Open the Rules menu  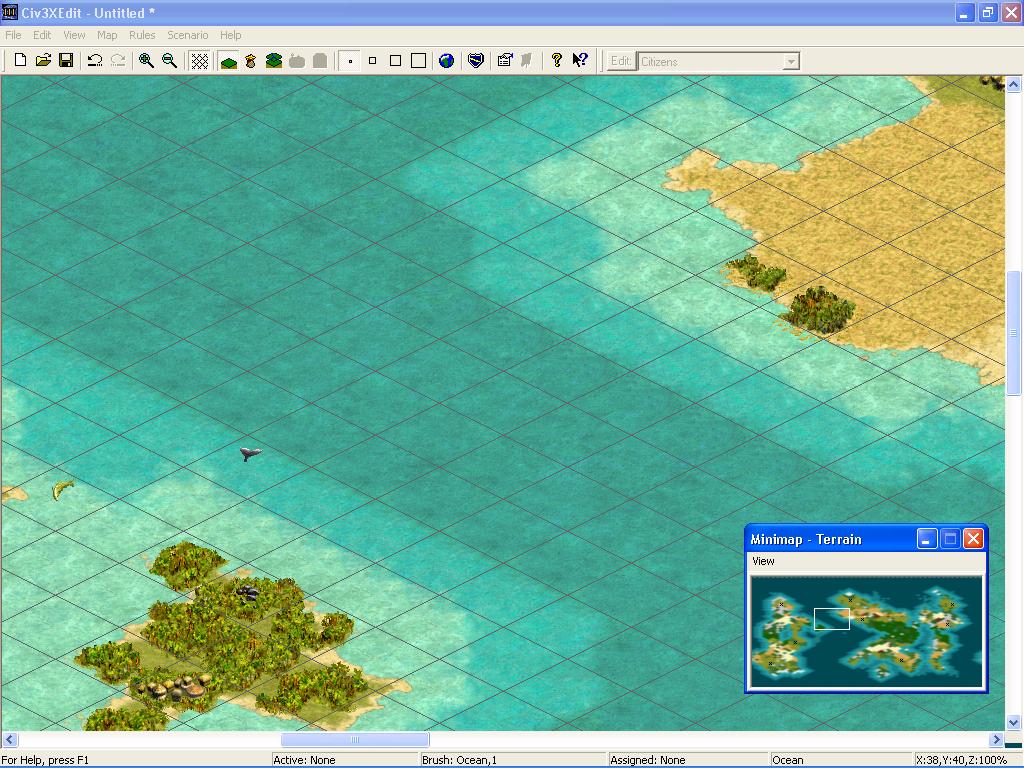142,35
